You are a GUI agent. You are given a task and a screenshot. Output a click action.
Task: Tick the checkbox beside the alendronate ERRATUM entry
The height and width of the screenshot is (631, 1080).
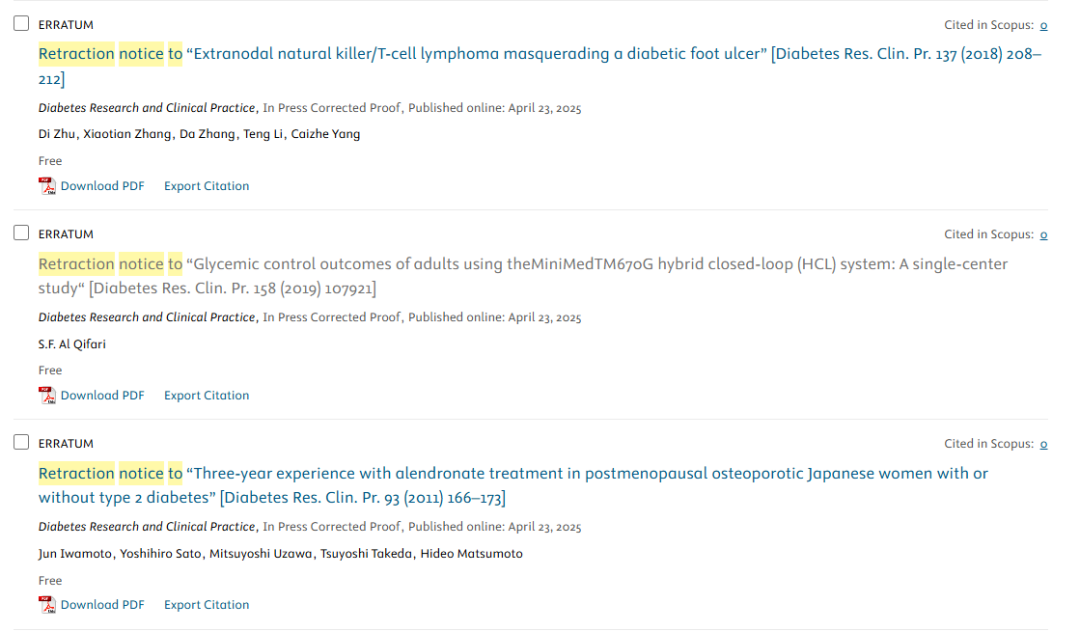coord(21,442)
